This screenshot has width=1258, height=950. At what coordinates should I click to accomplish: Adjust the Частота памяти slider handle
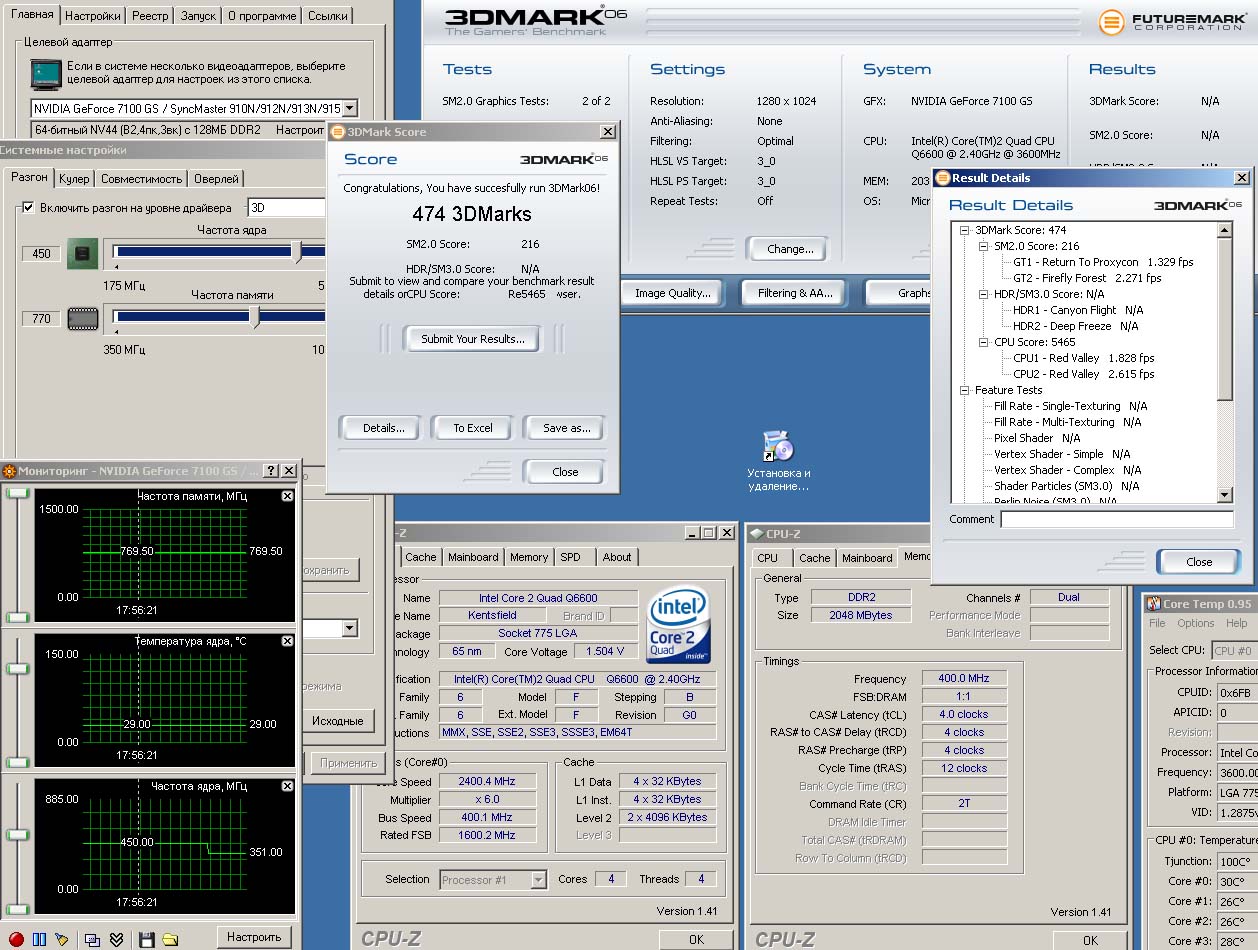coord(256,317)
